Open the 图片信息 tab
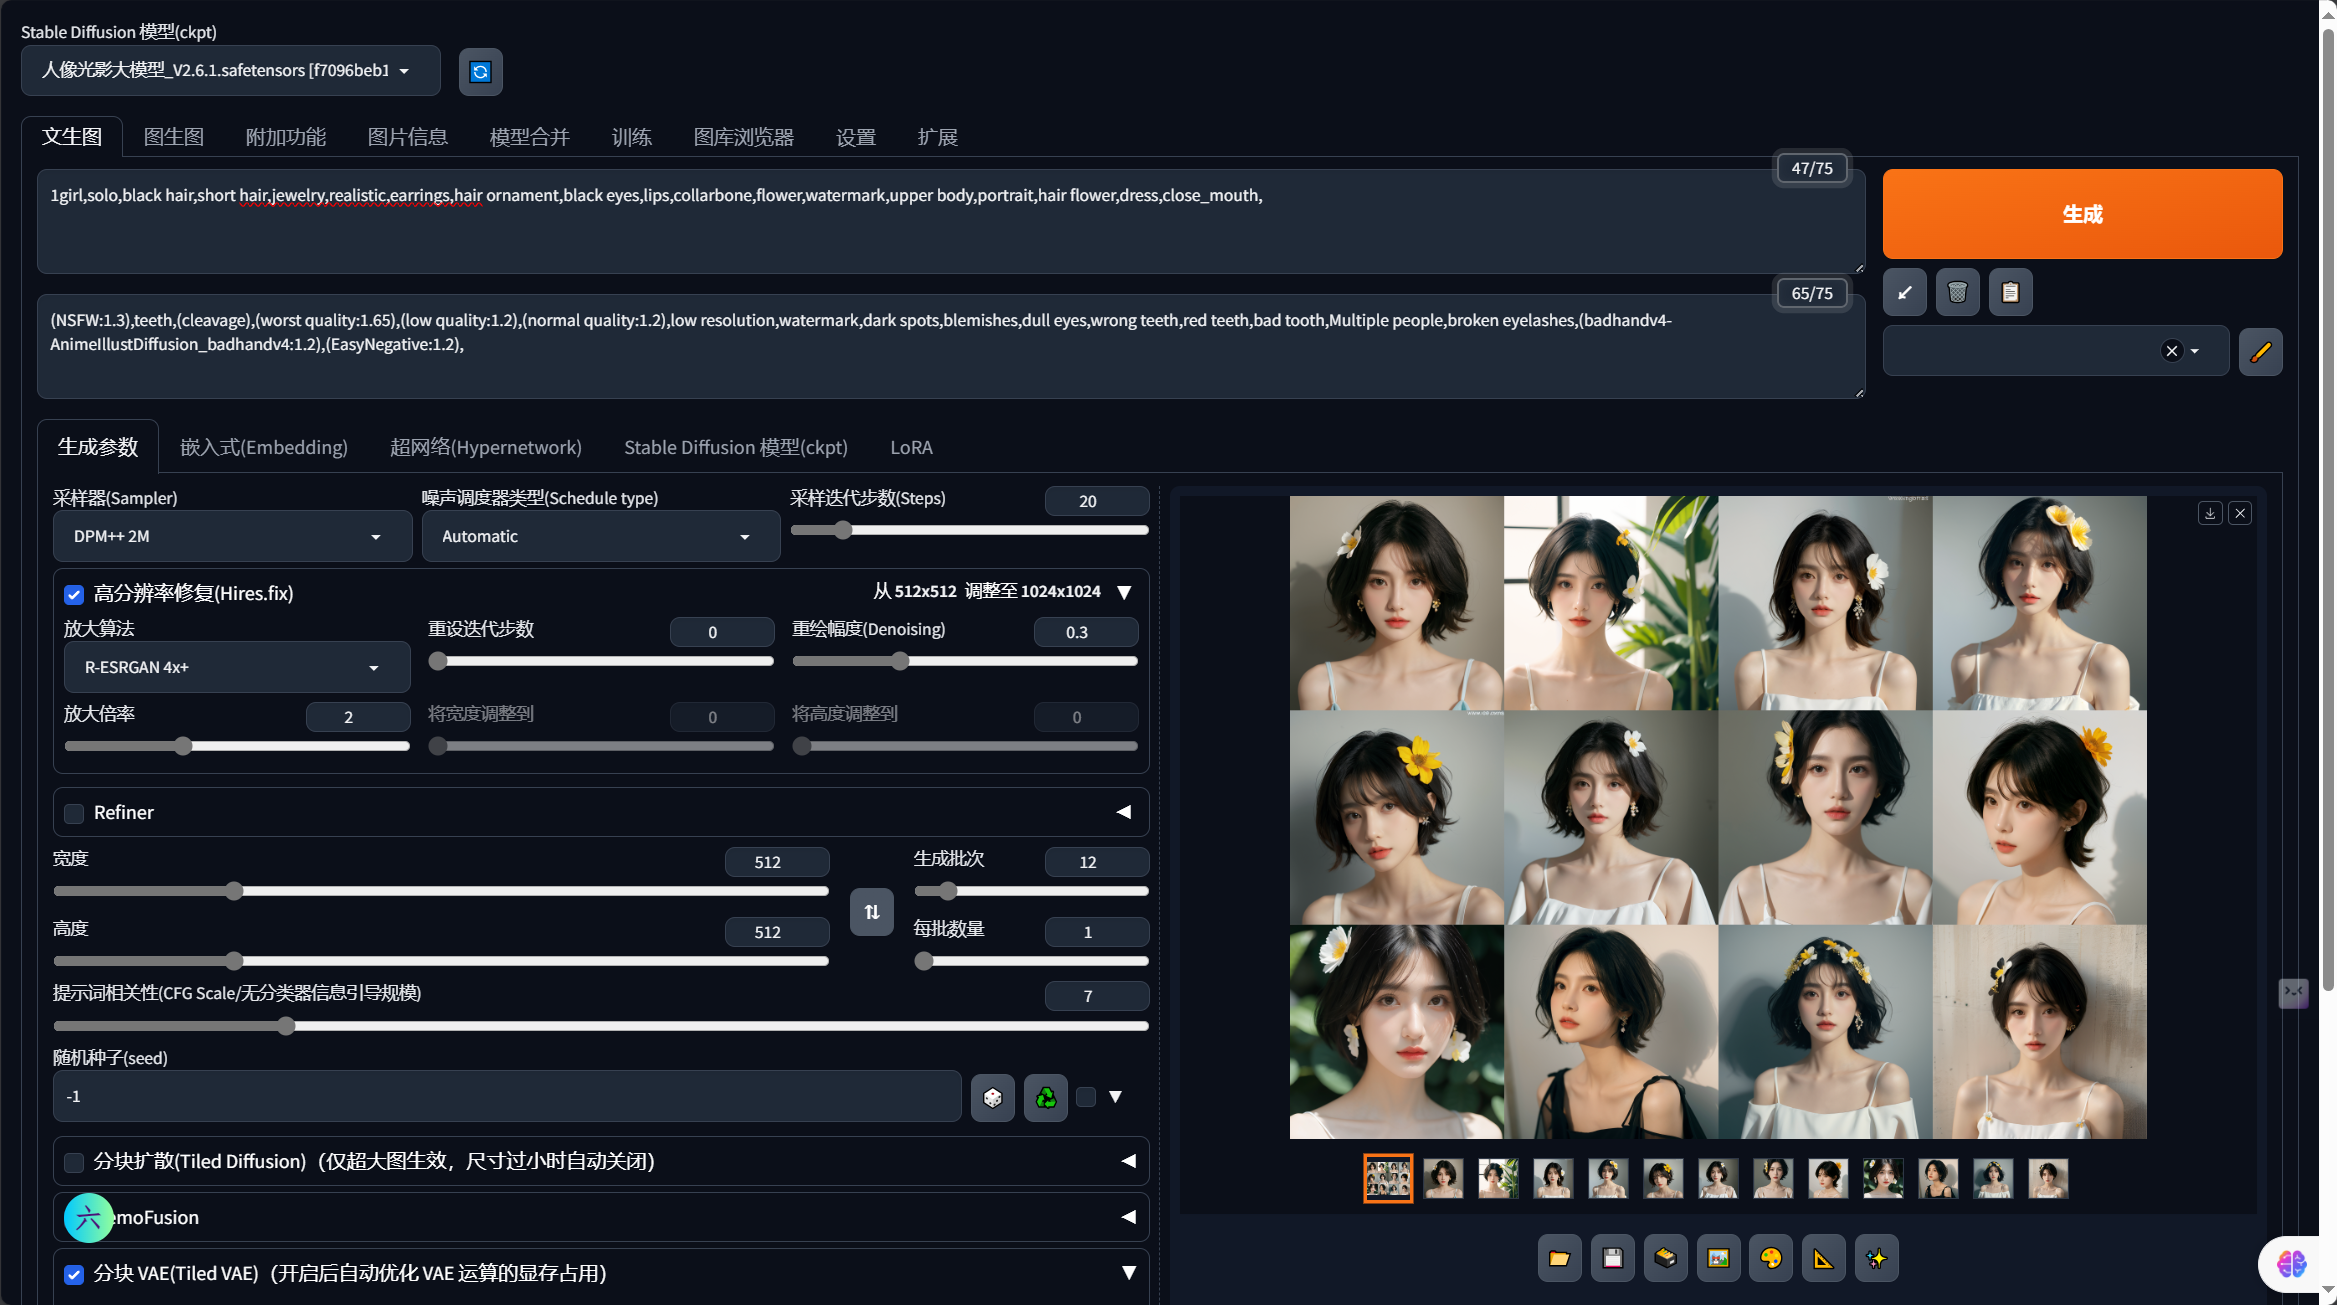The image size is (2337, 1305). click(407, 137)
